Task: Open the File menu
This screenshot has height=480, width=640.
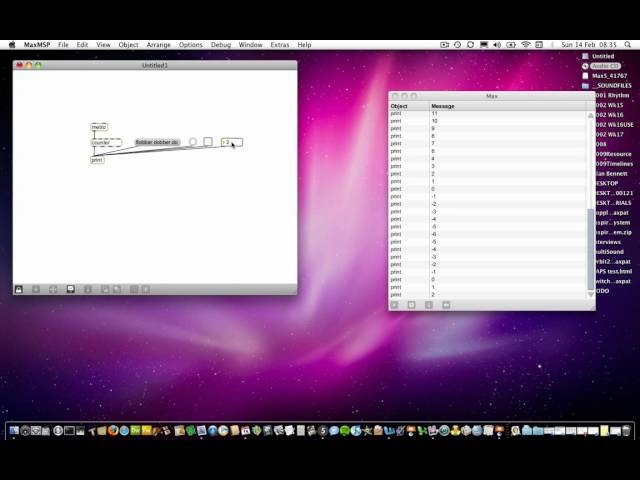Action: click(x=63, y=44)
